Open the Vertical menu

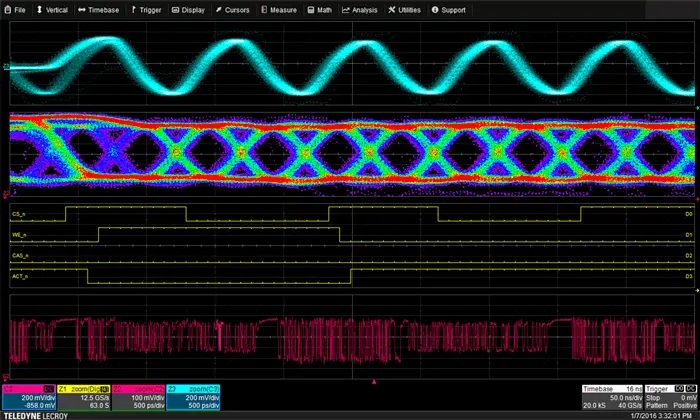pyautogui.click(x=54, y=10)
